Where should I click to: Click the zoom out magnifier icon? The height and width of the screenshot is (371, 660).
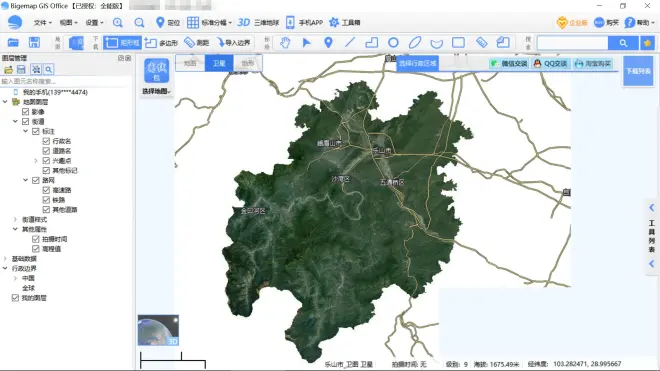139,22
